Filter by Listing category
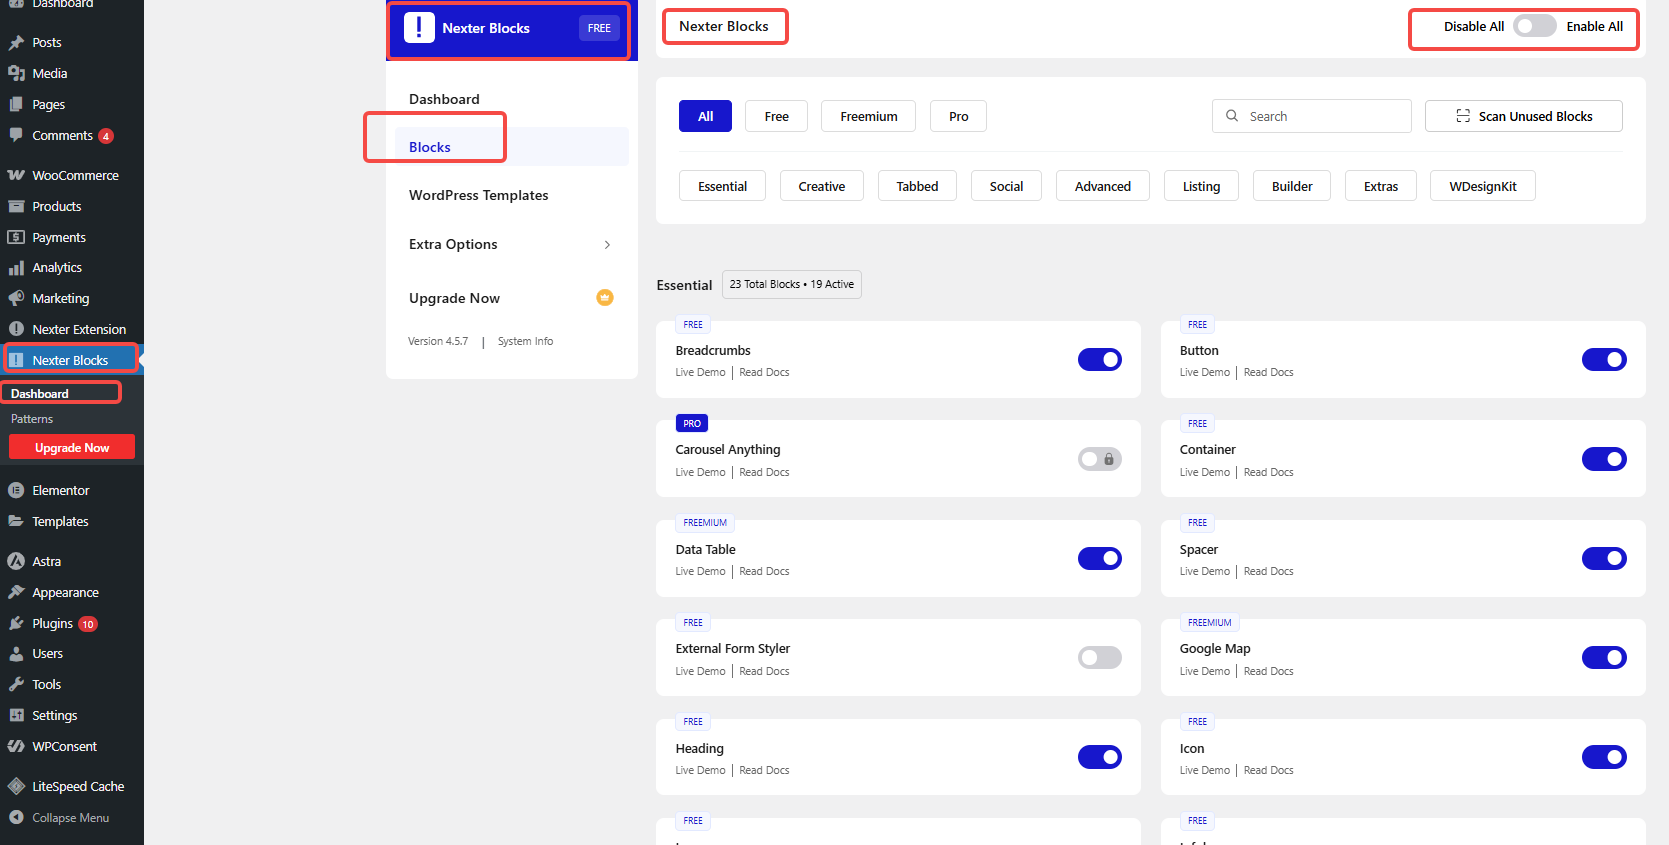Image resolution: width=1669 pixels, height=845 pixels. pos(1201,186)
